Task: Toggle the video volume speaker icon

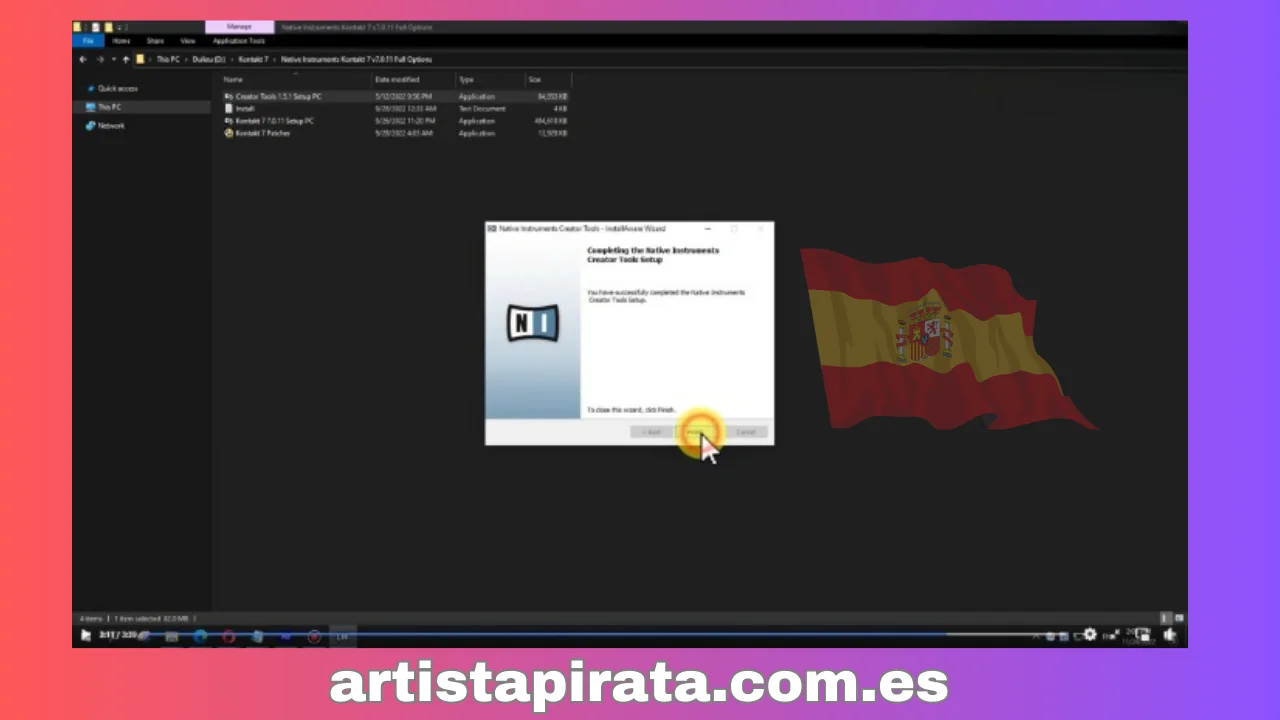Action: [1170, 634]
